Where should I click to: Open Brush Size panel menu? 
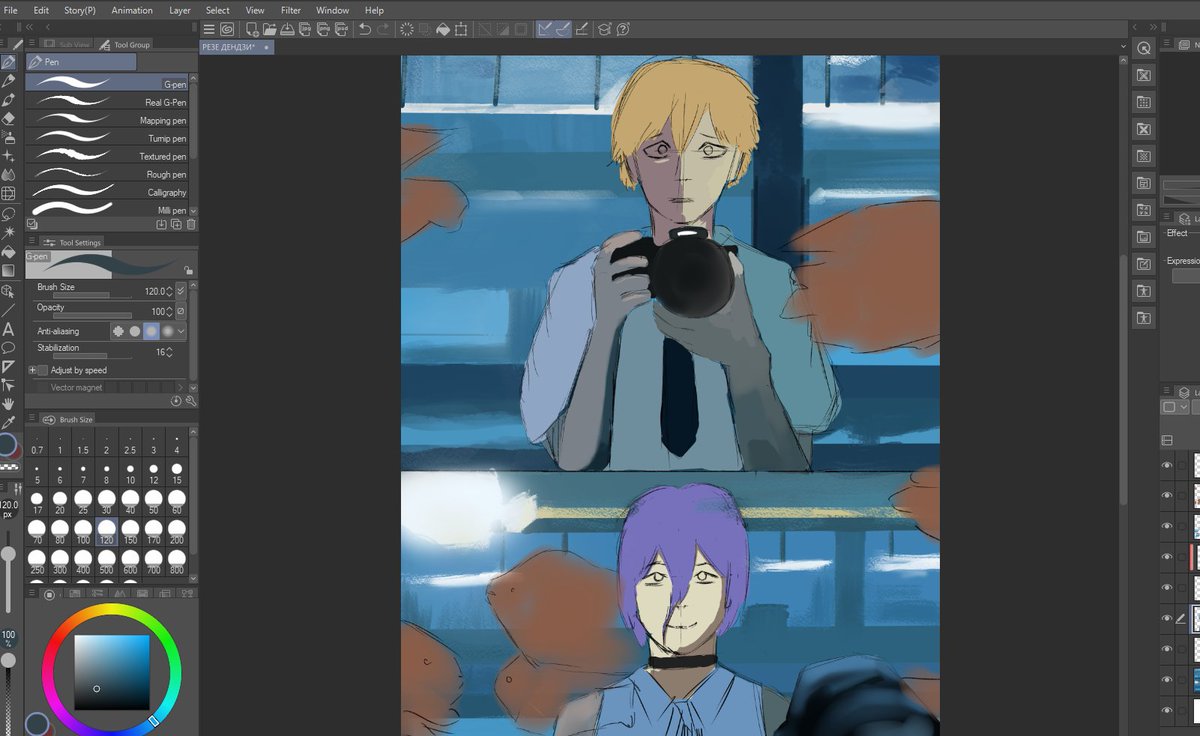point(32,419)
